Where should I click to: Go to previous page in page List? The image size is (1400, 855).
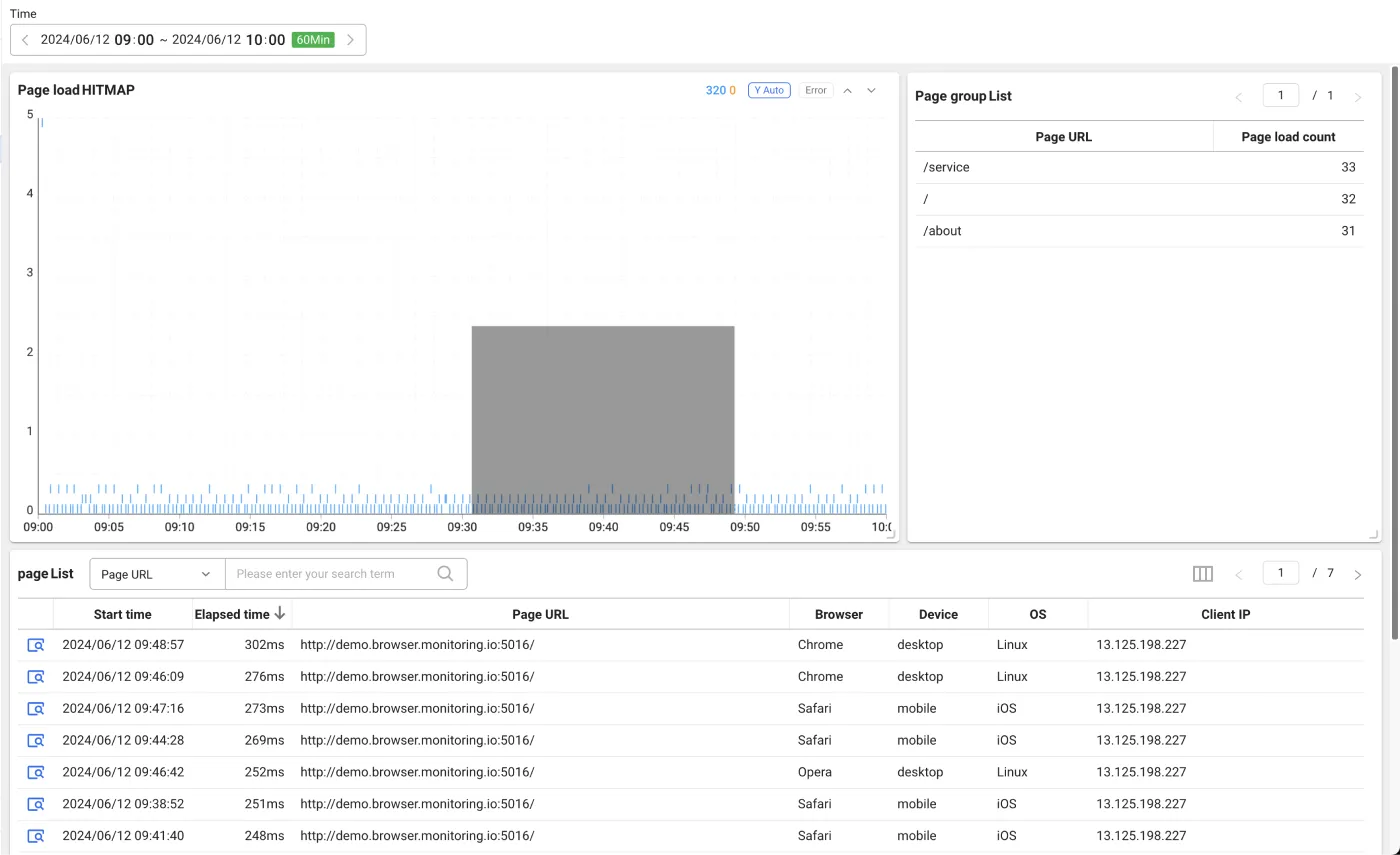tap(1239, 574)
